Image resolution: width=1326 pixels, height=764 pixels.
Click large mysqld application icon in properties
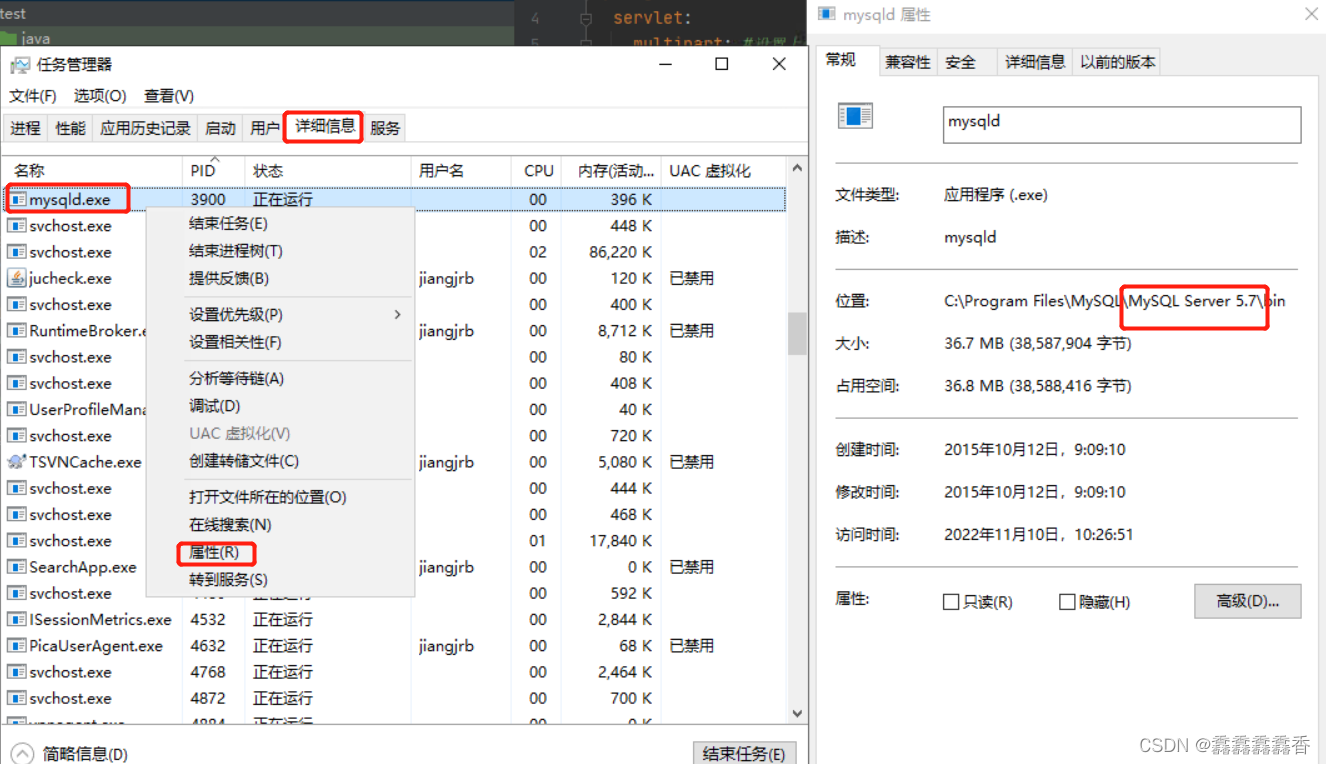pos(855,116)
